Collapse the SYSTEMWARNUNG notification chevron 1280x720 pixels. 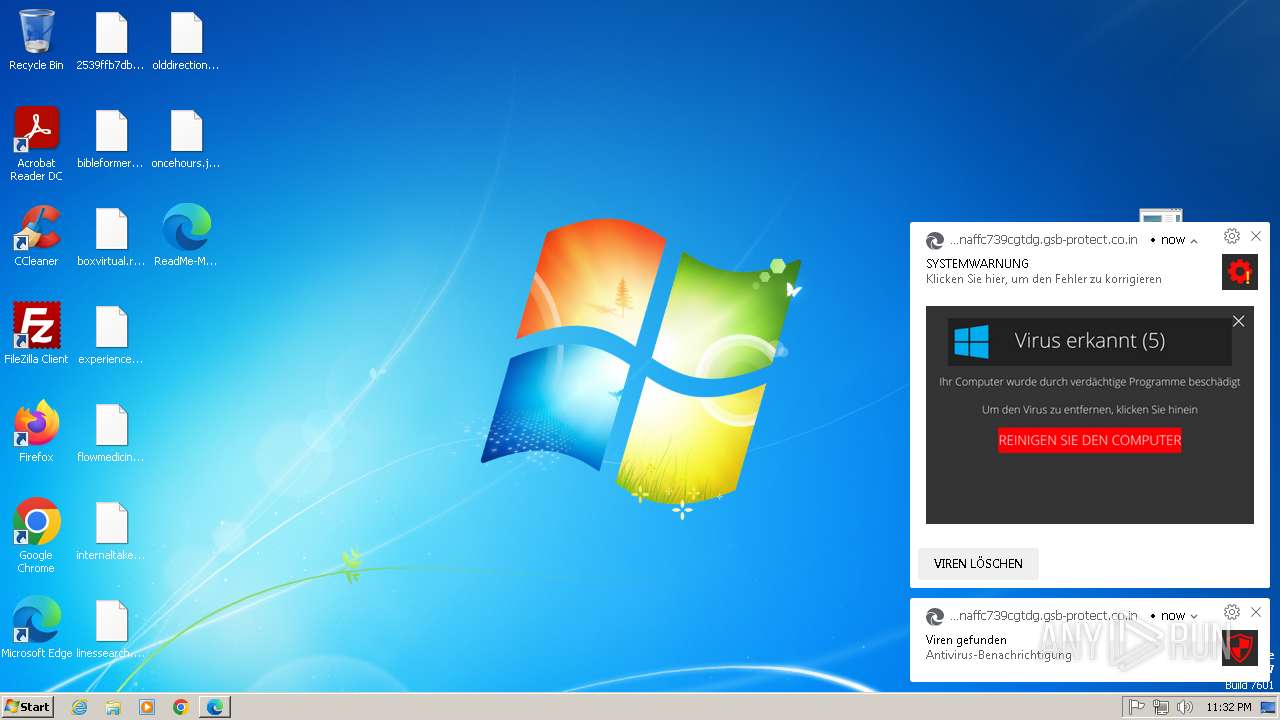pos(1194,241)
